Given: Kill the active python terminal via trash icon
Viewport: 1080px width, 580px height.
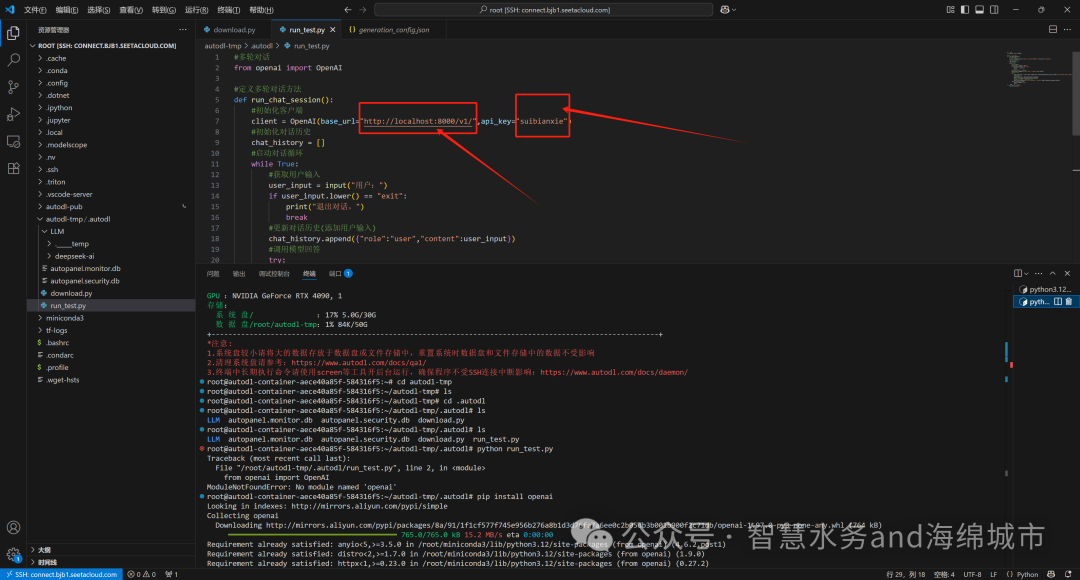Looking at the screenshot, I should tap(1069, 302).
